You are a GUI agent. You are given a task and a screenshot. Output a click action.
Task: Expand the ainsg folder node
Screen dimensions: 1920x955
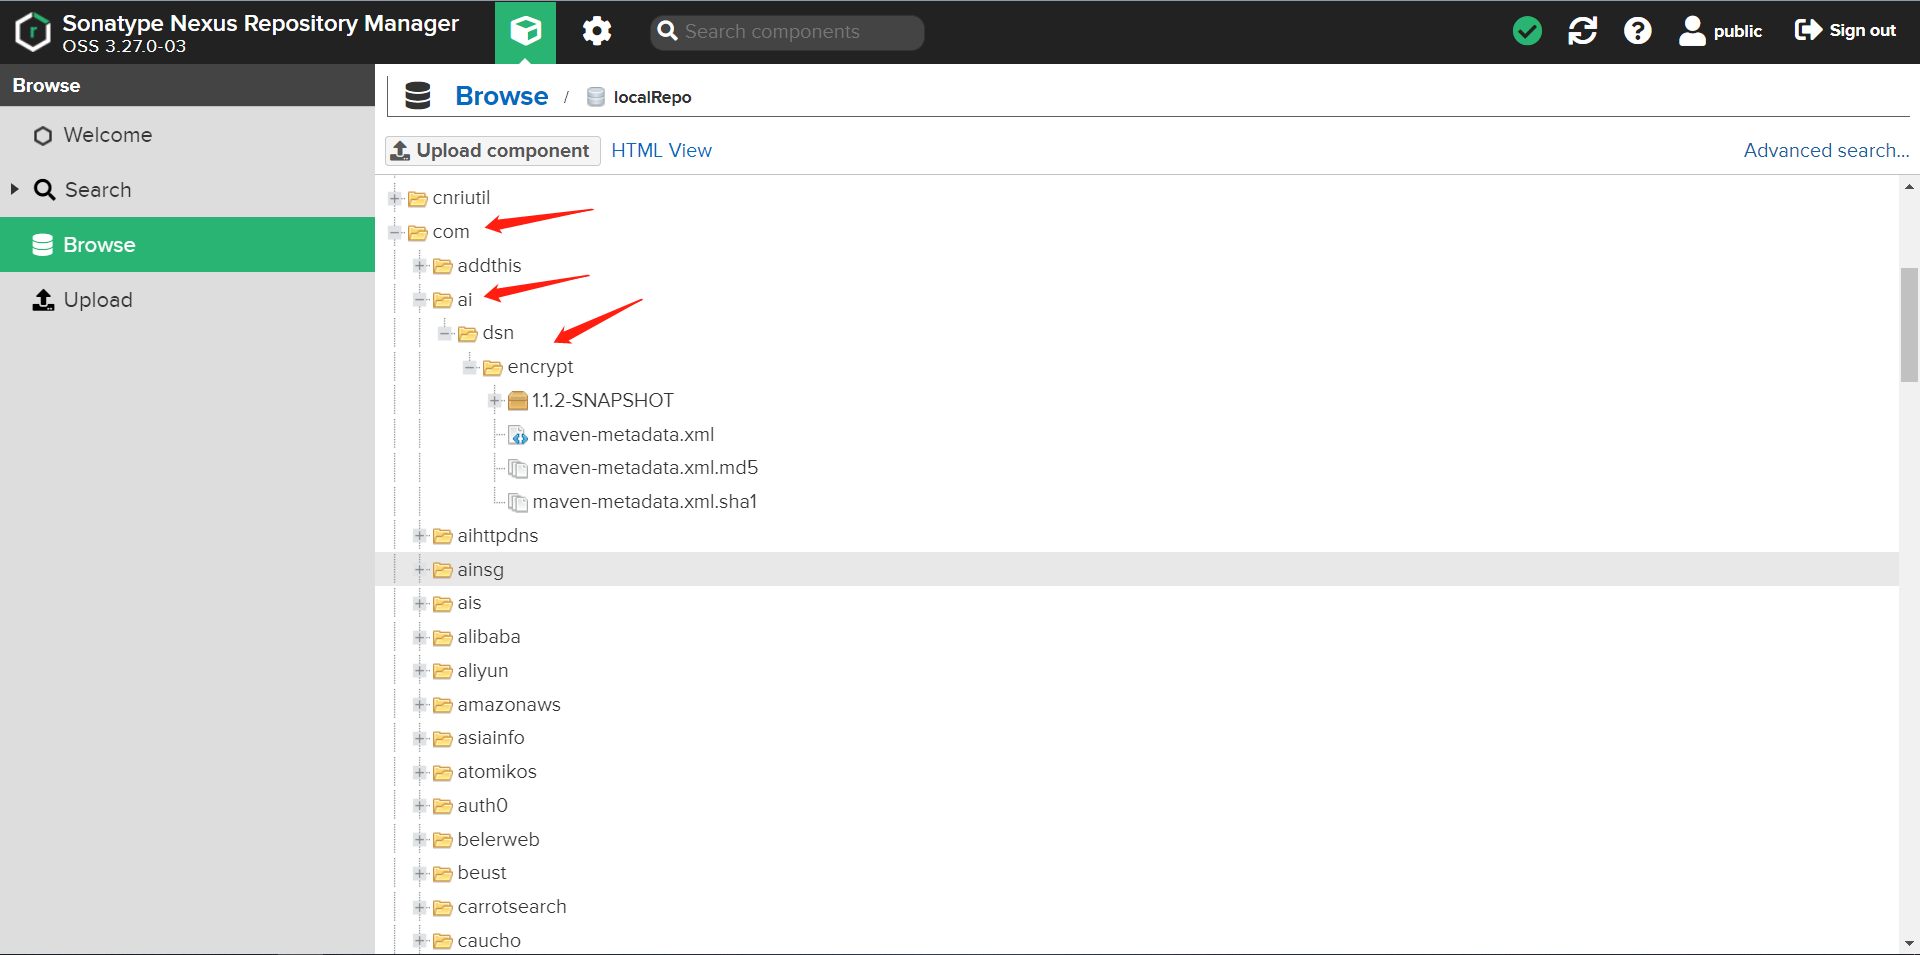[x=420, y=570]
